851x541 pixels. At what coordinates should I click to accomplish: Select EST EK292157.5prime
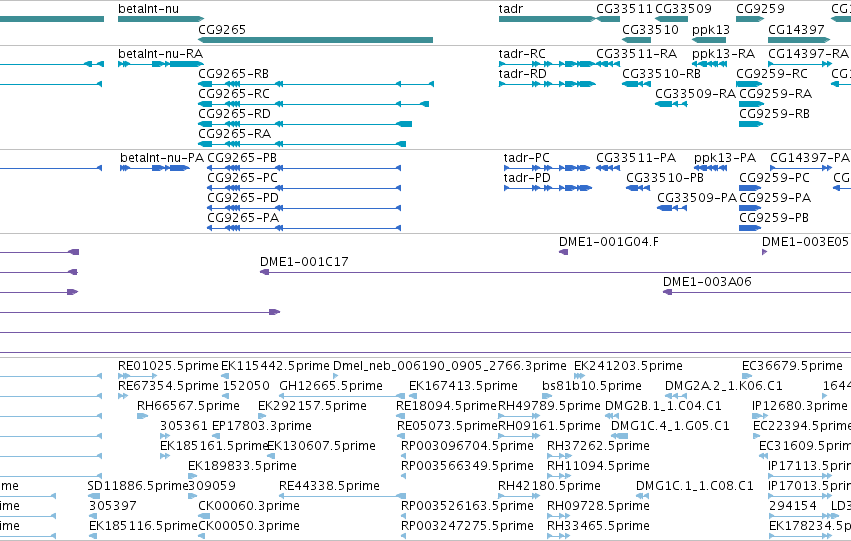[312, 406]
